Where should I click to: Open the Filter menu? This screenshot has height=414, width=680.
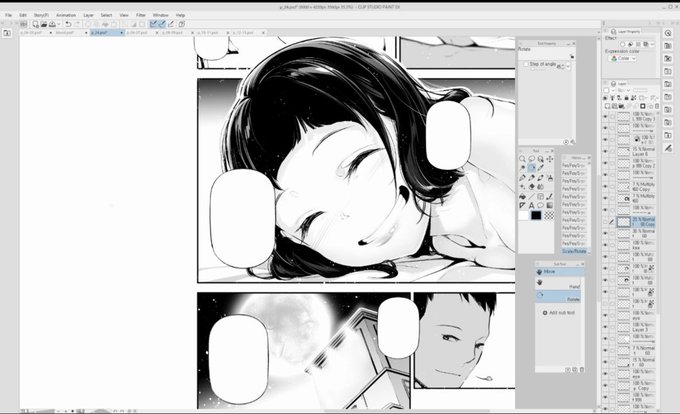[141, 15]
